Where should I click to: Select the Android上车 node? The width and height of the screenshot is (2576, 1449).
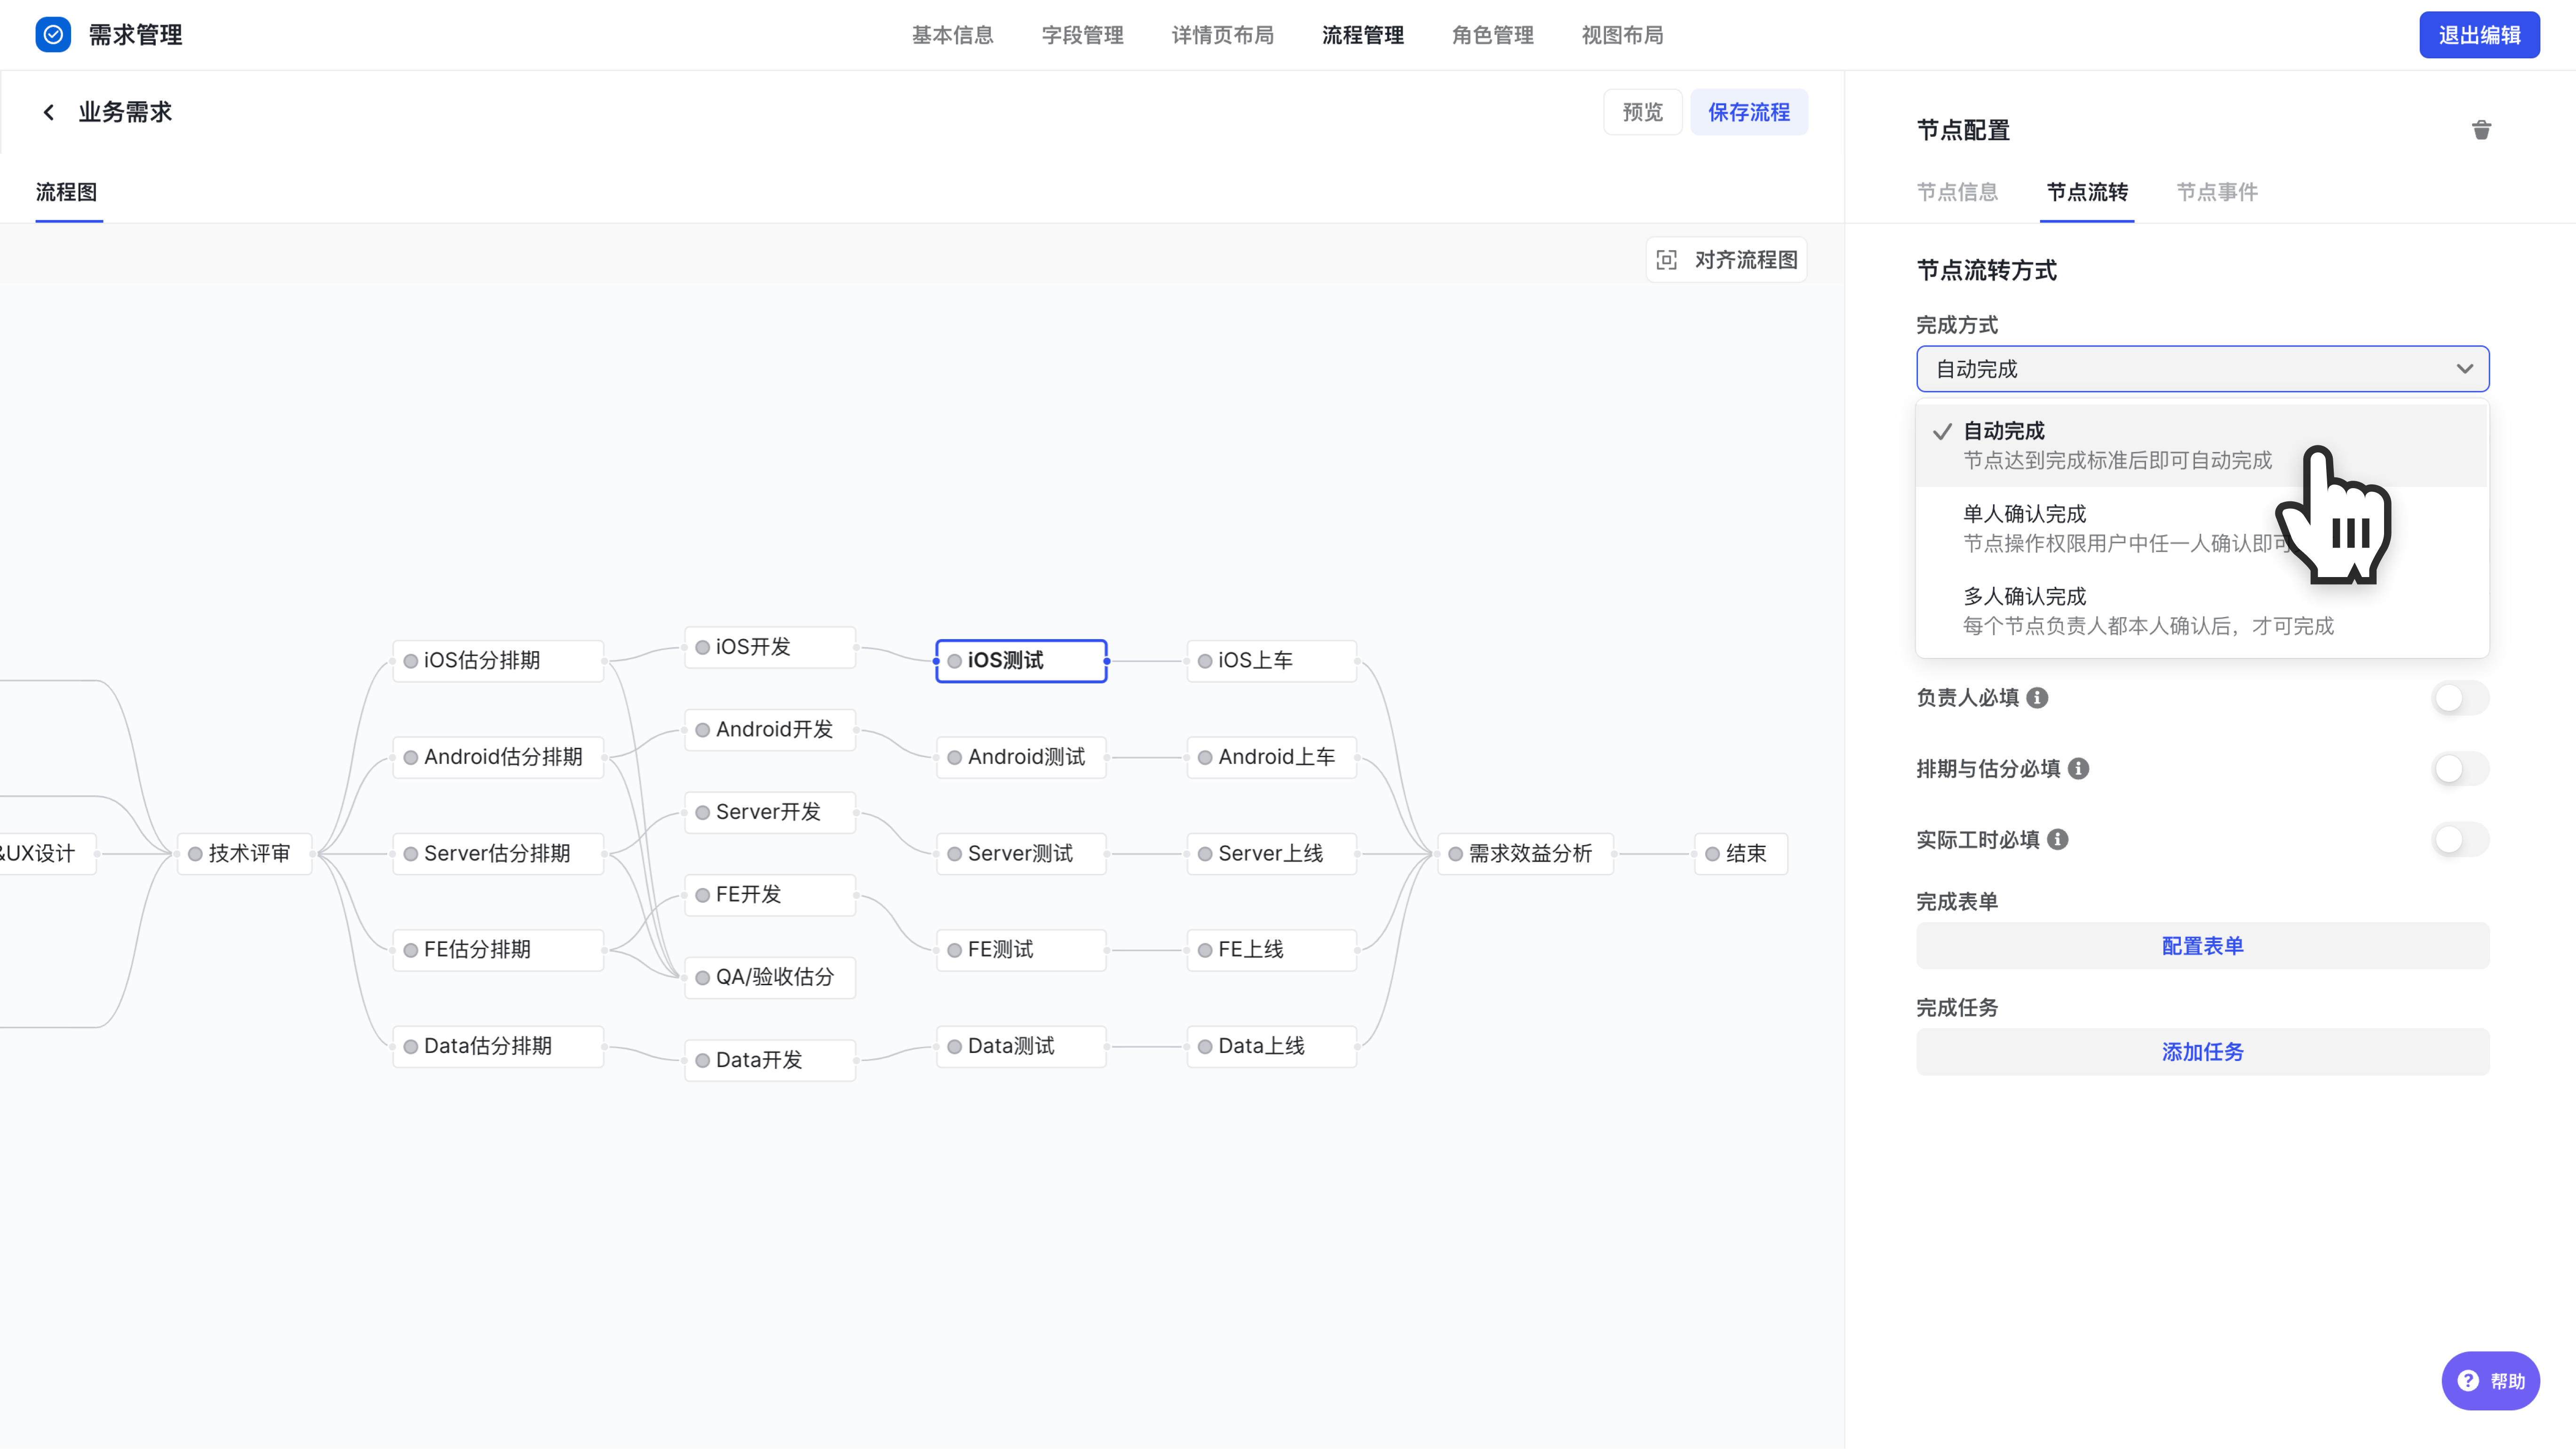point(1271,757)
